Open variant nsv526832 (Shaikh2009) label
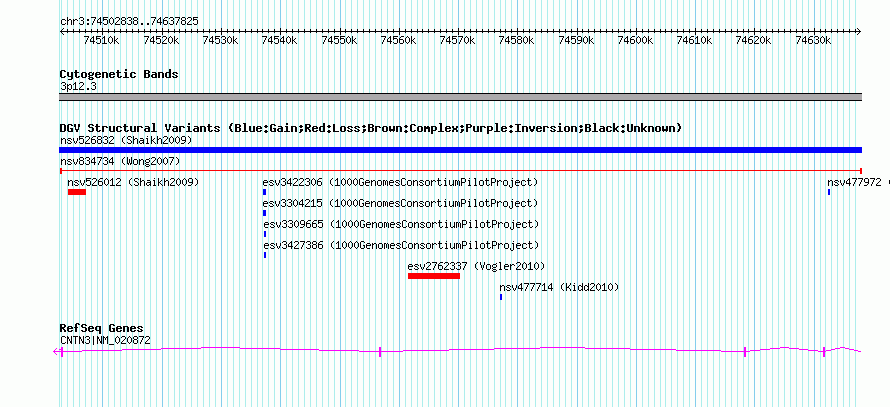 point(126,140)
